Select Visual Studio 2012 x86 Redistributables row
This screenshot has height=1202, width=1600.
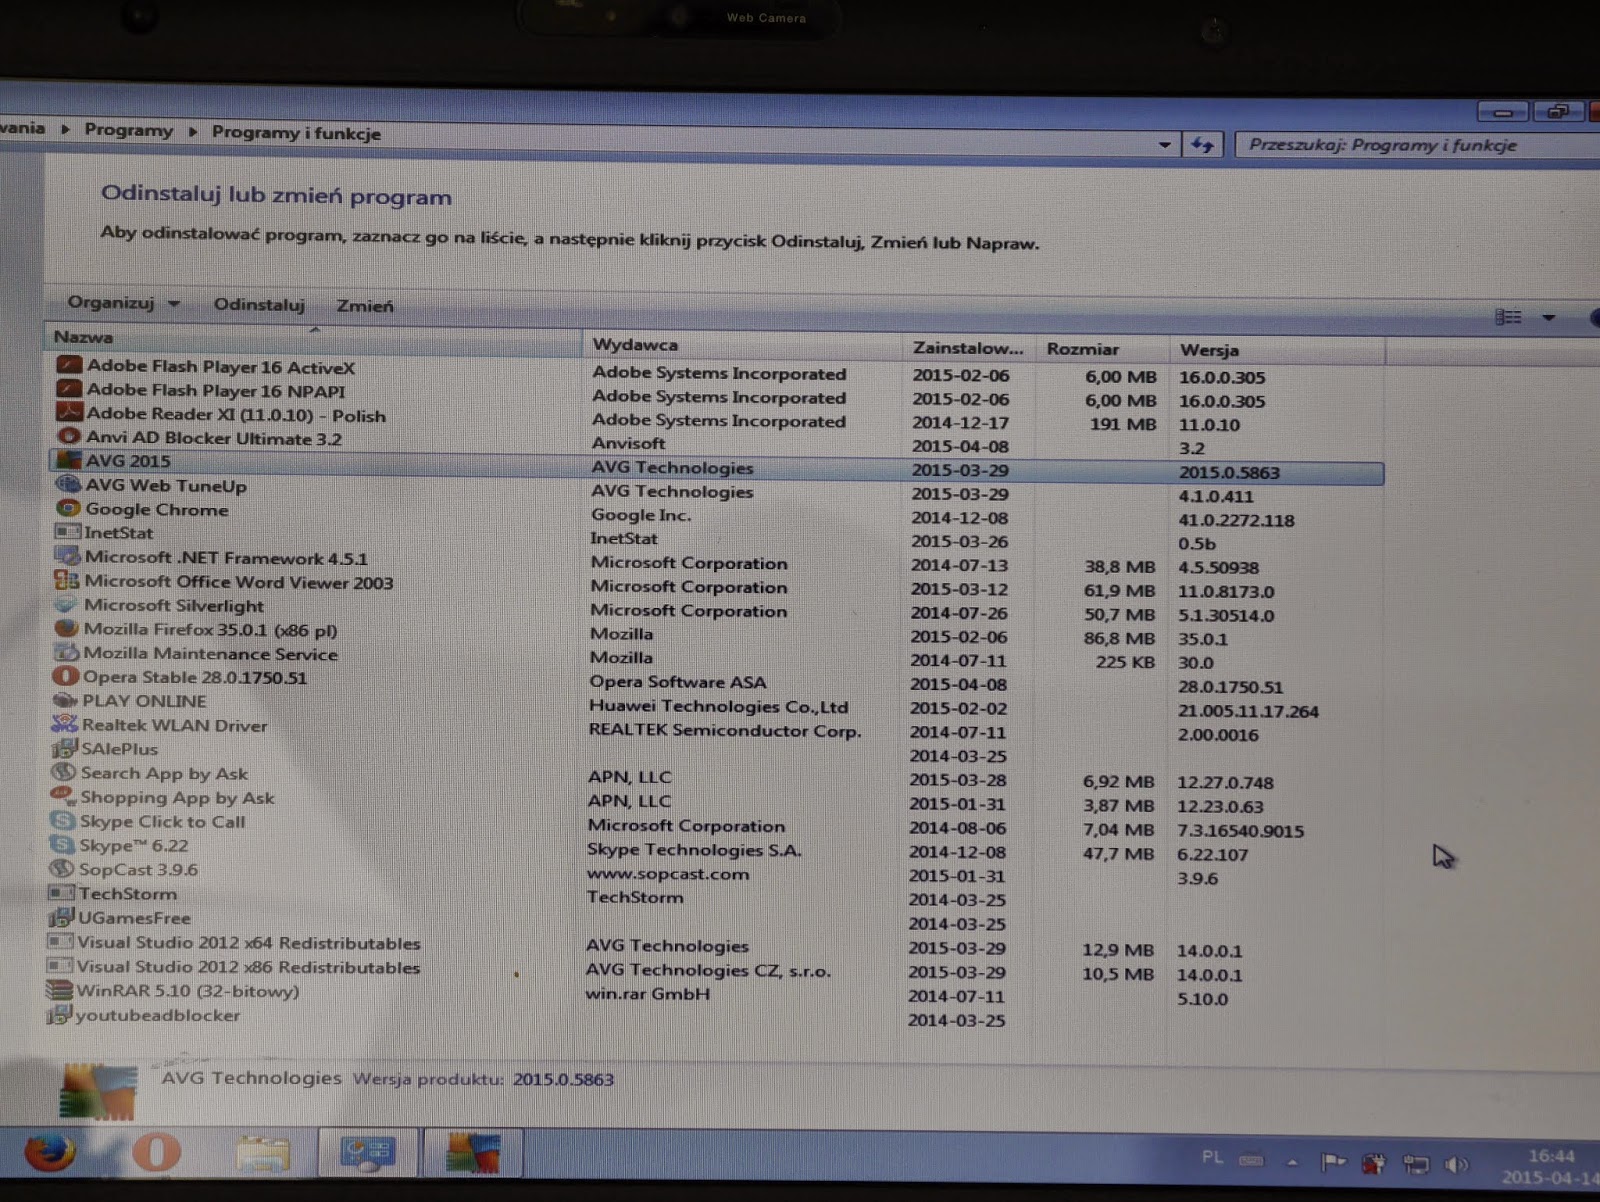[716, 969]
